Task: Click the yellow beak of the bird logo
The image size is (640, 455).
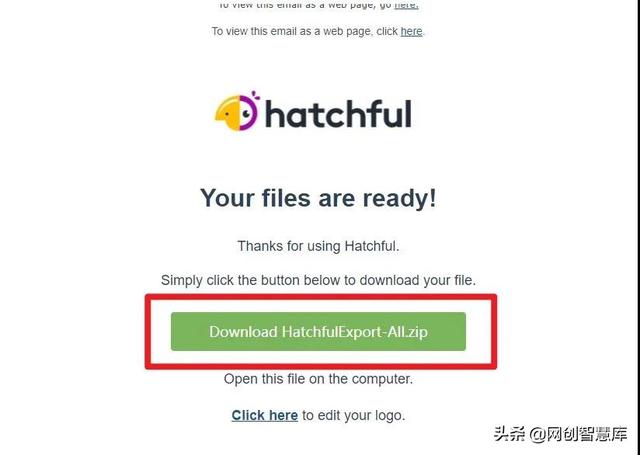Action: [x=225, y=113]
